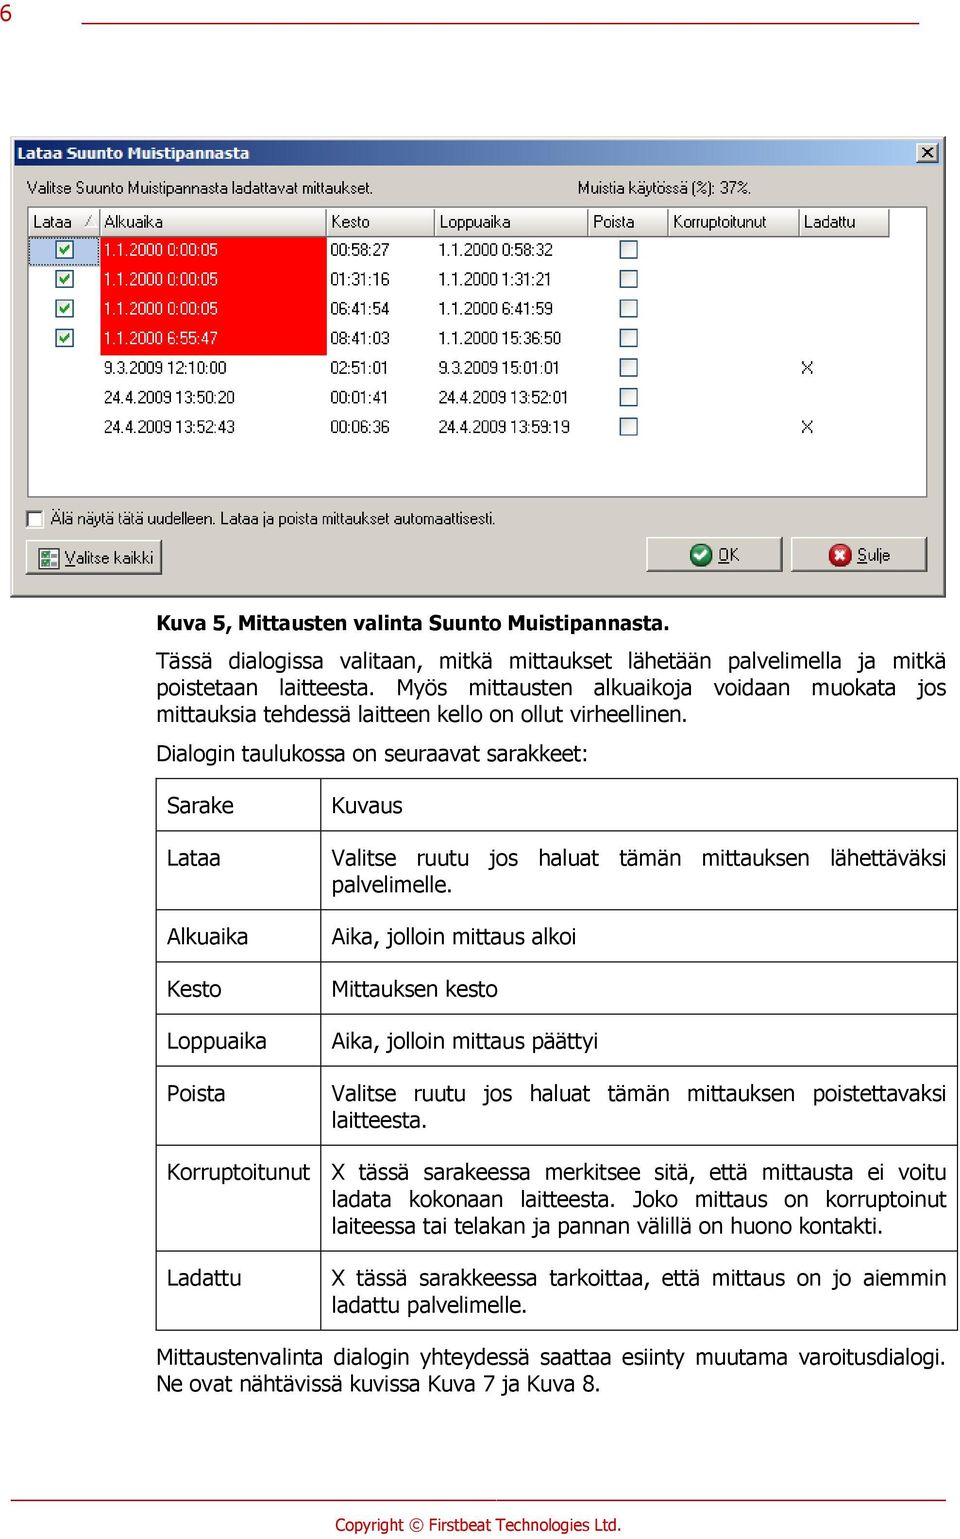This screenshot has height=1539, width=960.
Task: Click the Ladattu X mark for 24.4.2009 13:52:43 row
Action: [x=807, y=427]
